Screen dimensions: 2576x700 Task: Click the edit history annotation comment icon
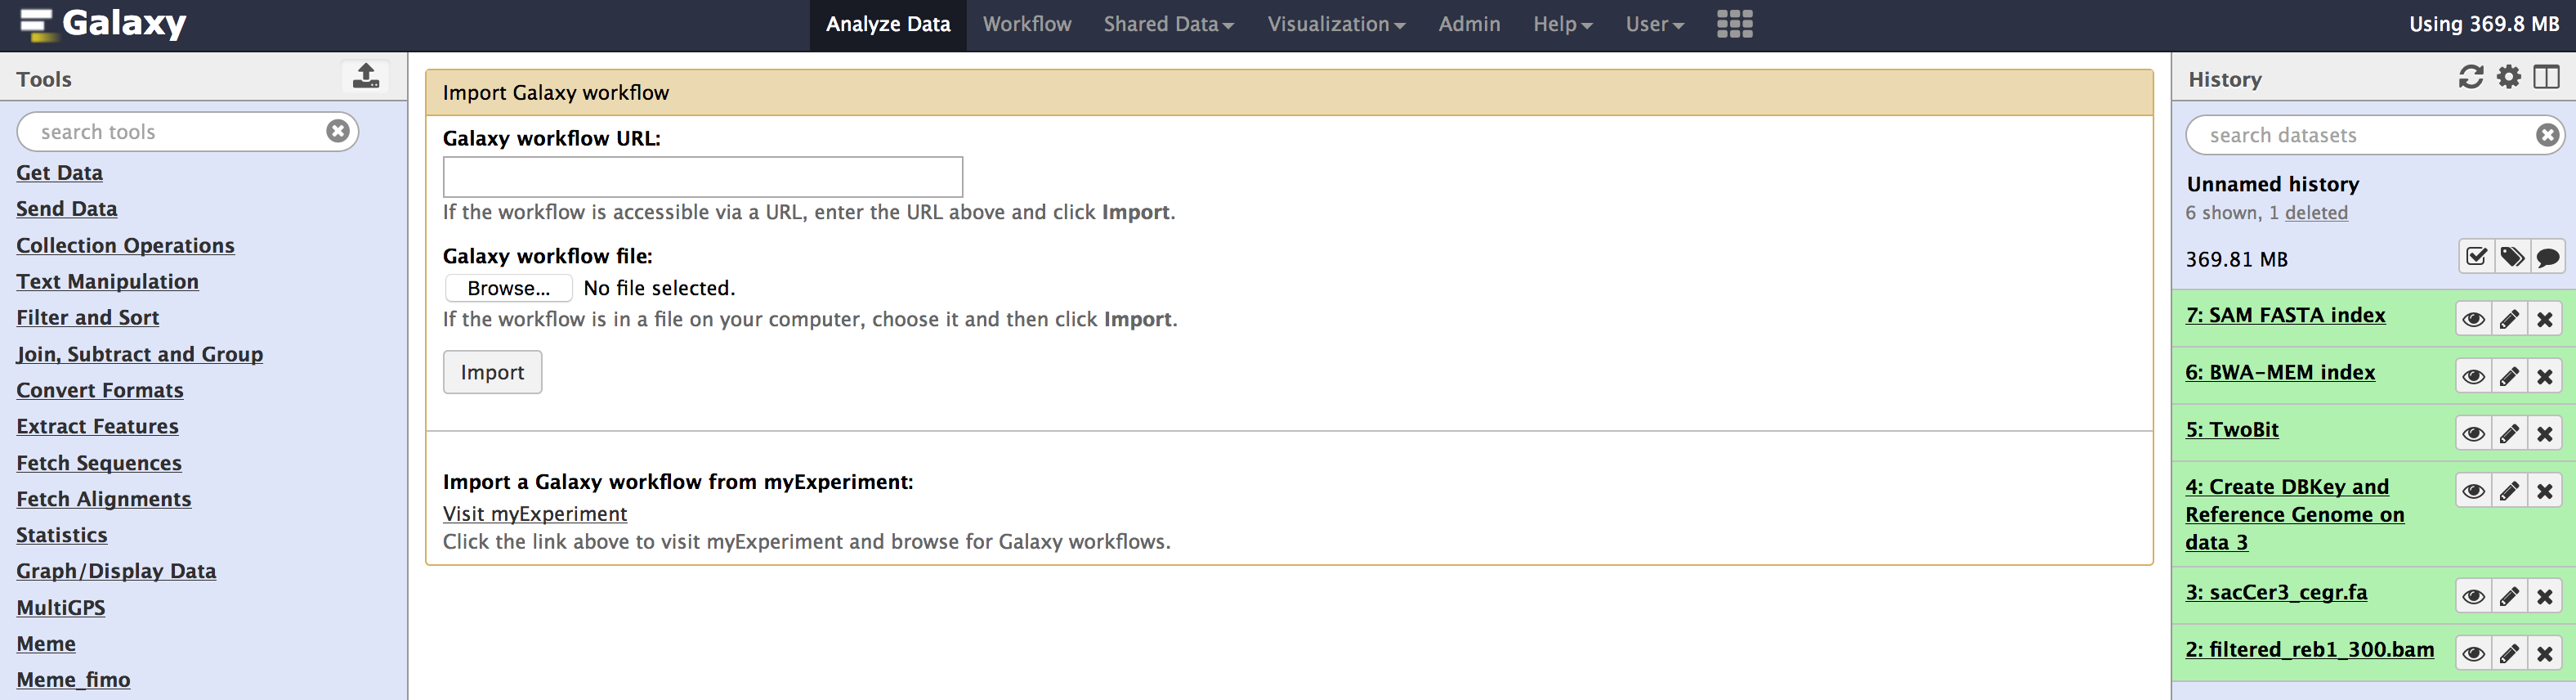(2547, 258)
